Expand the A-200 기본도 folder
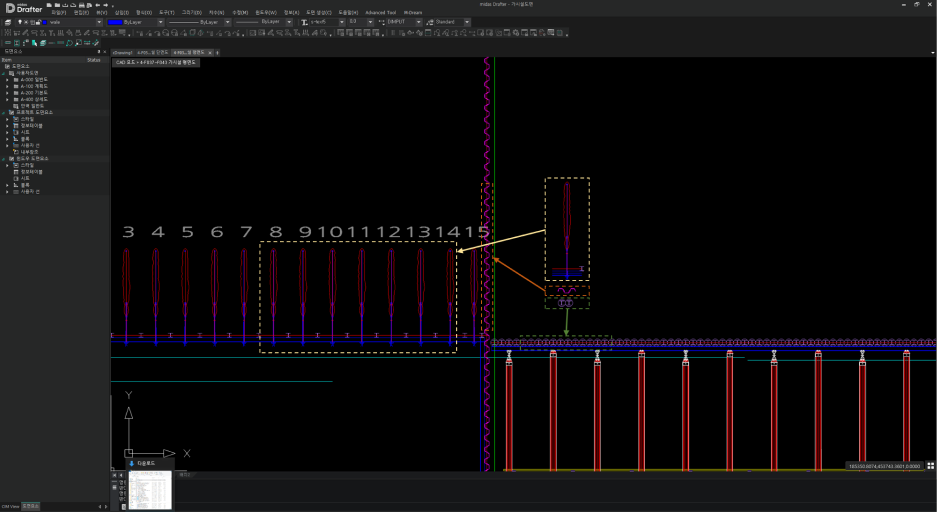 coord(7,93)
